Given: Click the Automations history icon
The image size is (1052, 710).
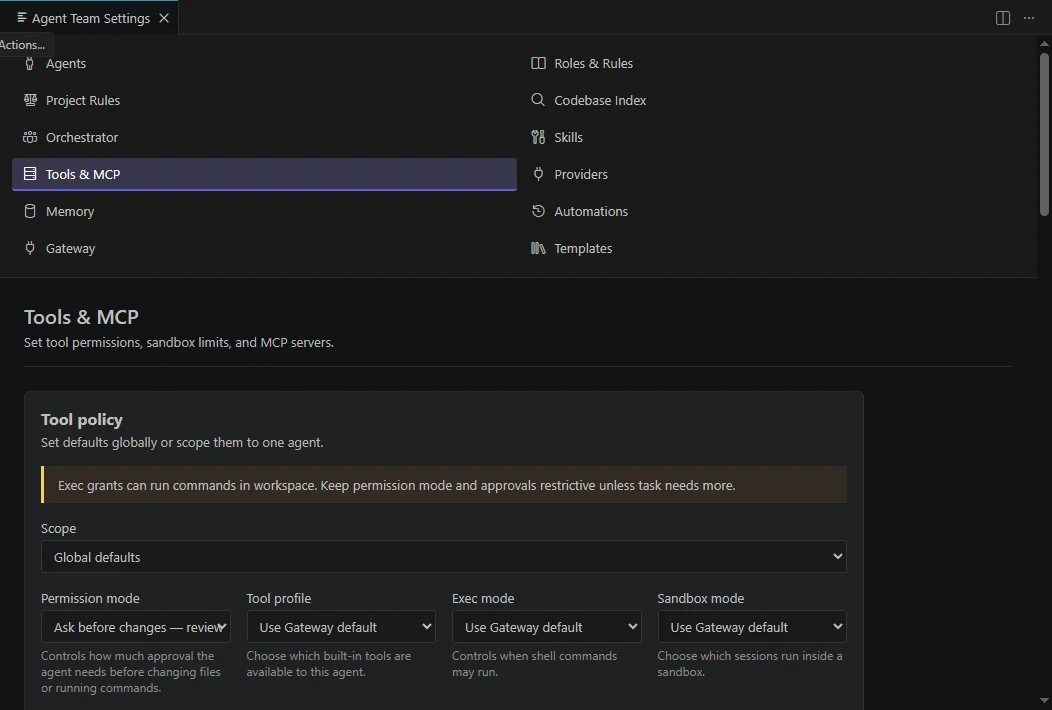Looking at the screenshot, I should coord(538,211).
